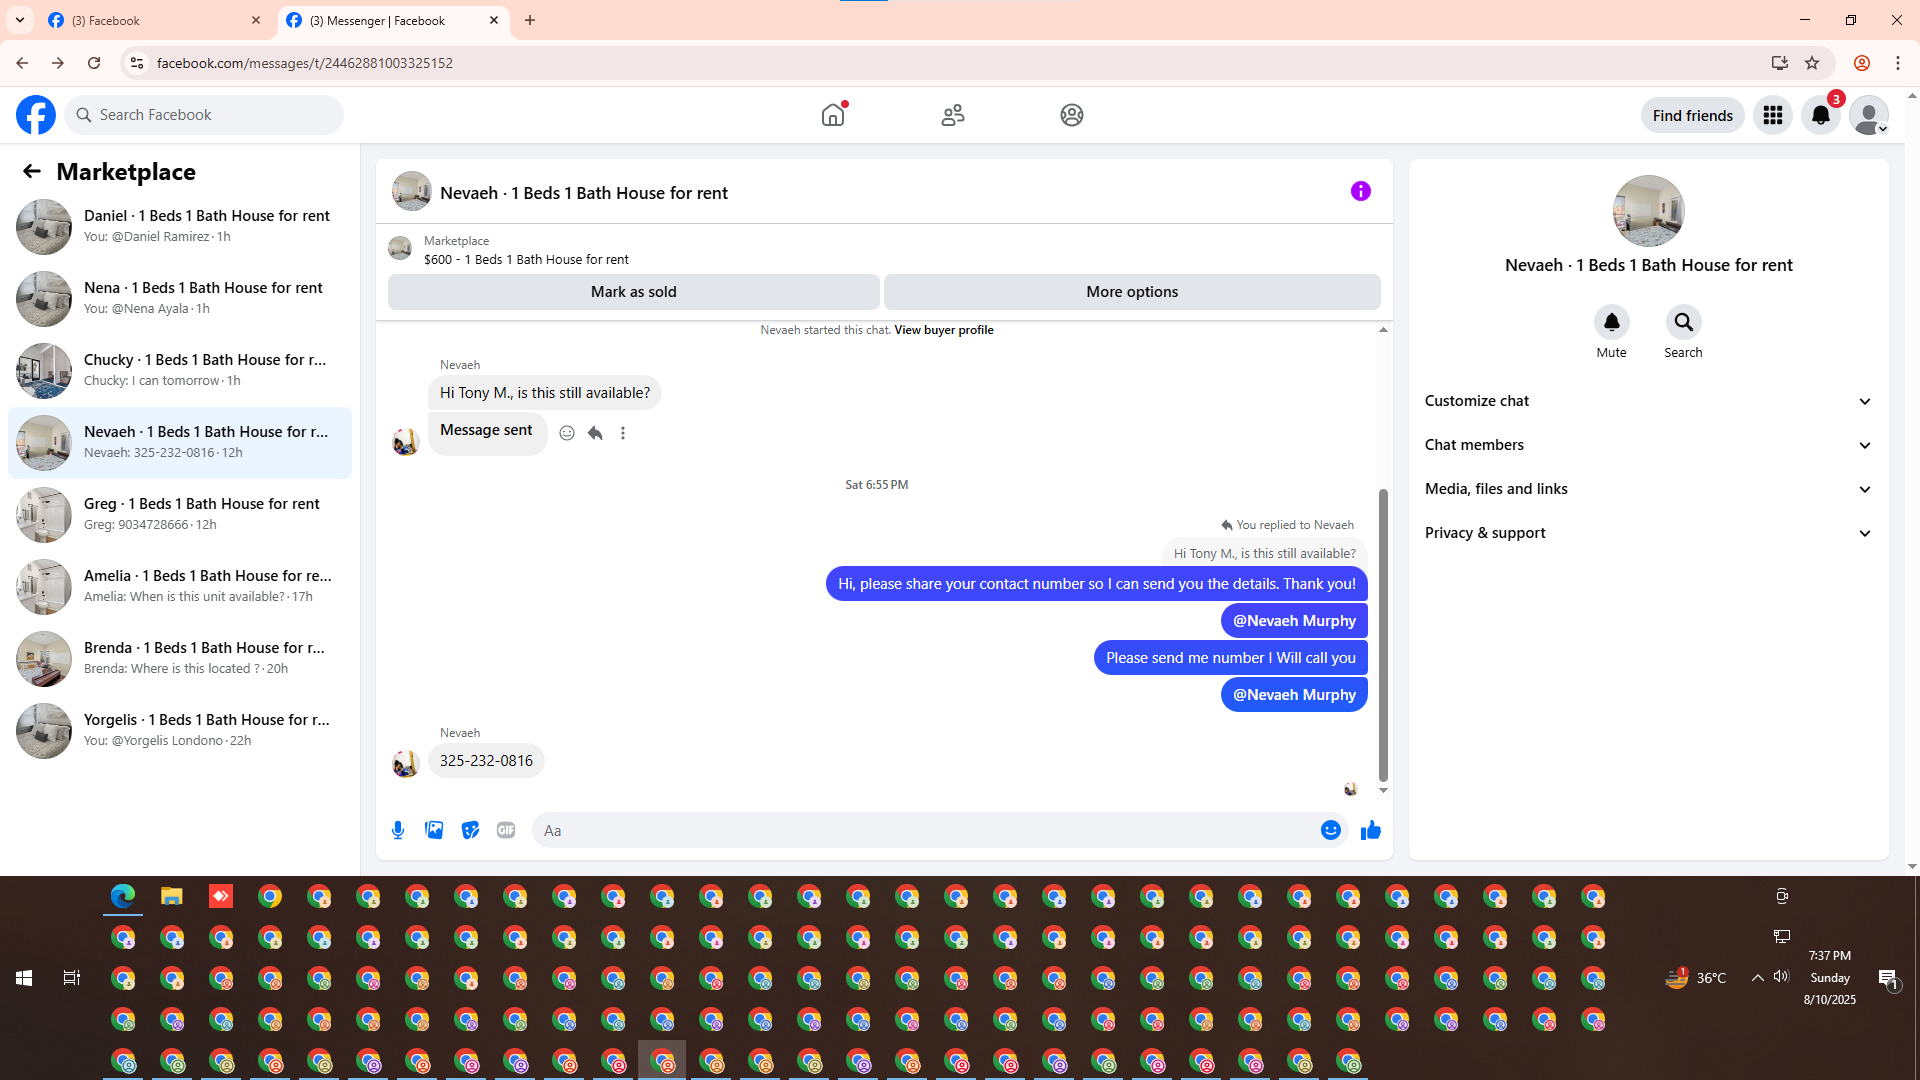Screen dimensions: 1920x1080
Task: Mute the Nevaeh conversation
Action: point(1611,323)
